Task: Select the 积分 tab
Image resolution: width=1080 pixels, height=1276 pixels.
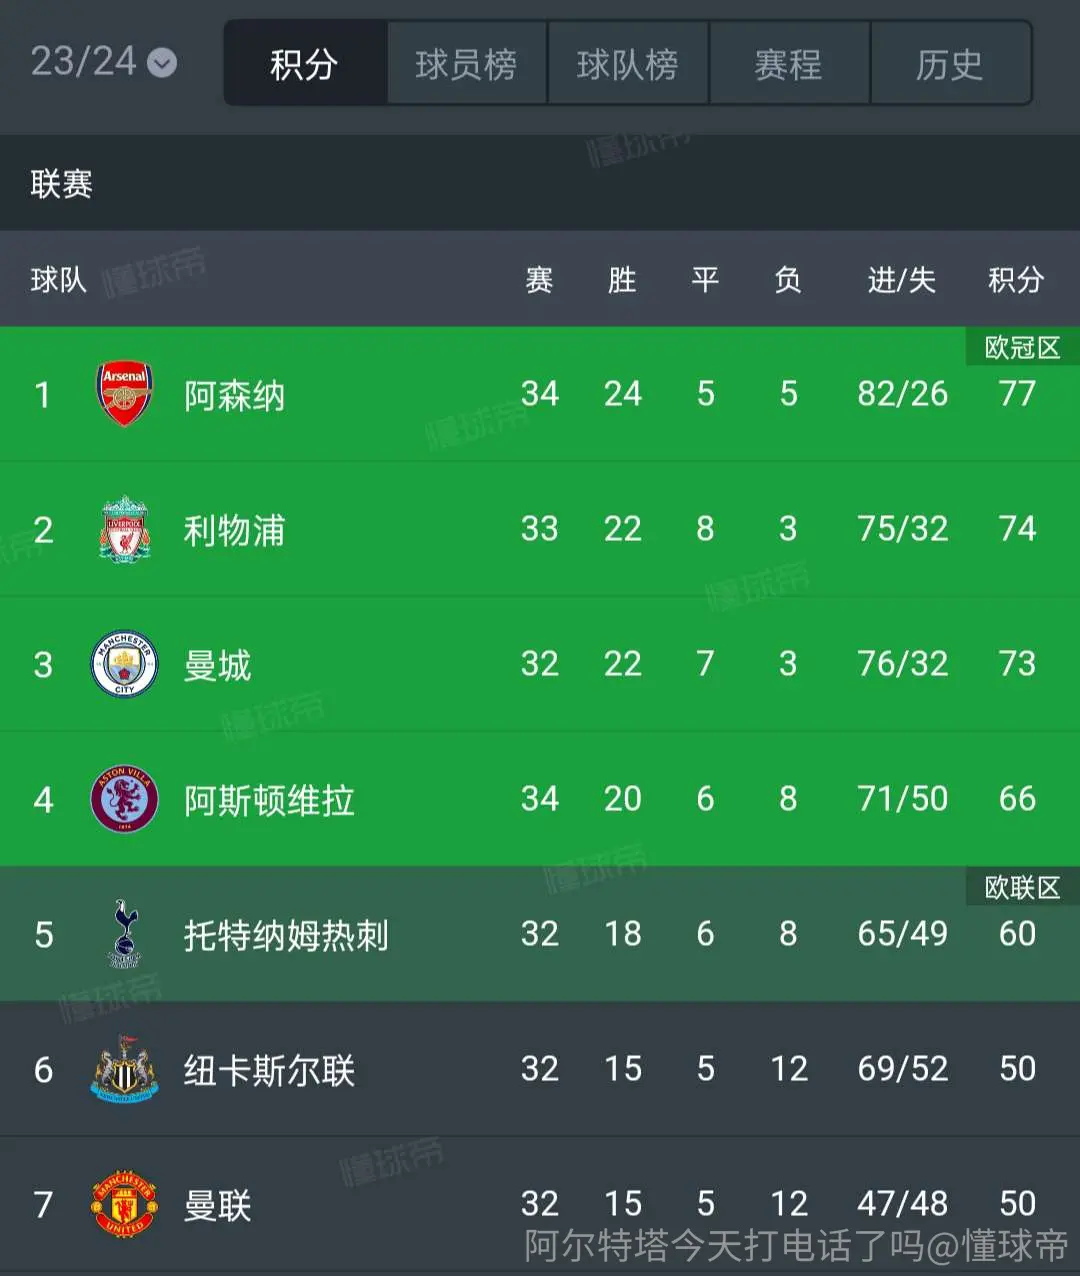Action: (305, 64)
